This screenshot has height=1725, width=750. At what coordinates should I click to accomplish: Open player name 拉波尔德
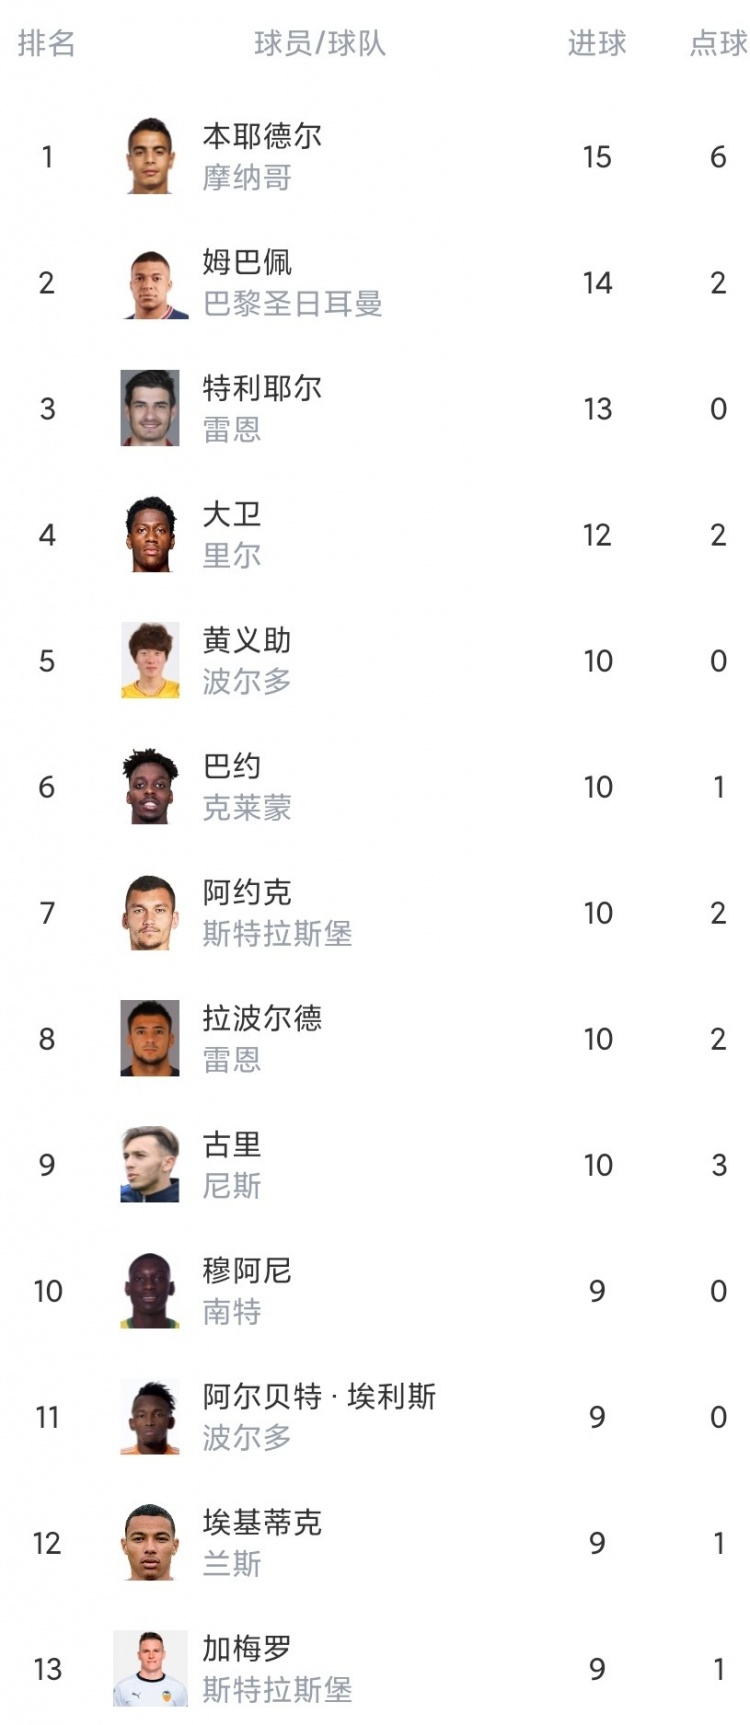coord(262,1018)
